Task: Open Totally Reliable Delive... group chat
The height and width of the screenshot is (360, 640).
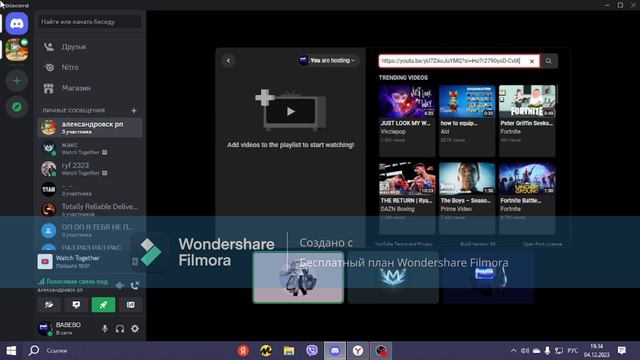Action: [90, 210]
